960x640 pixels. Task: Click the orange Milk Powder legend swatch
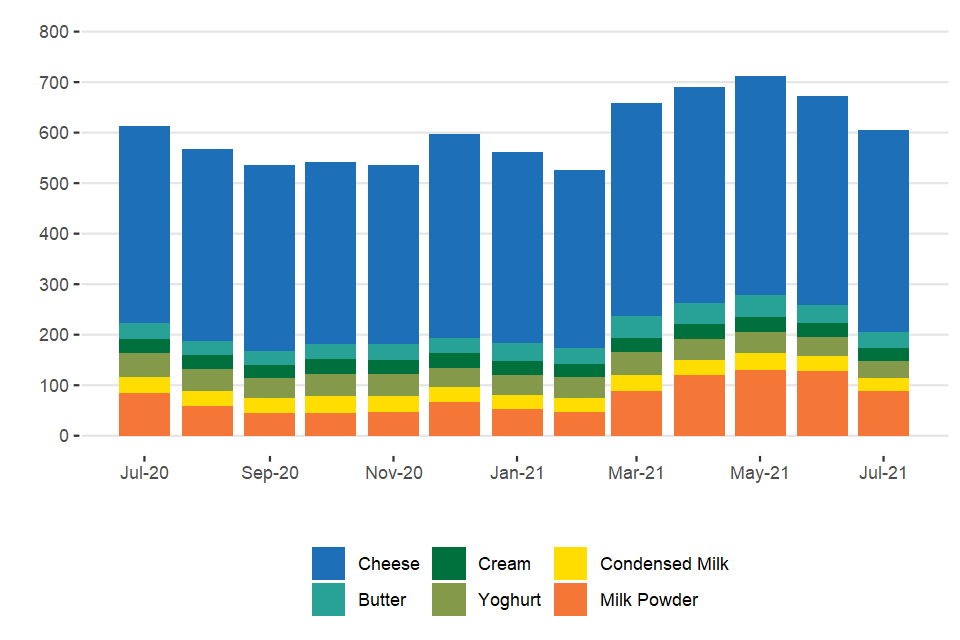click(571, 600)
